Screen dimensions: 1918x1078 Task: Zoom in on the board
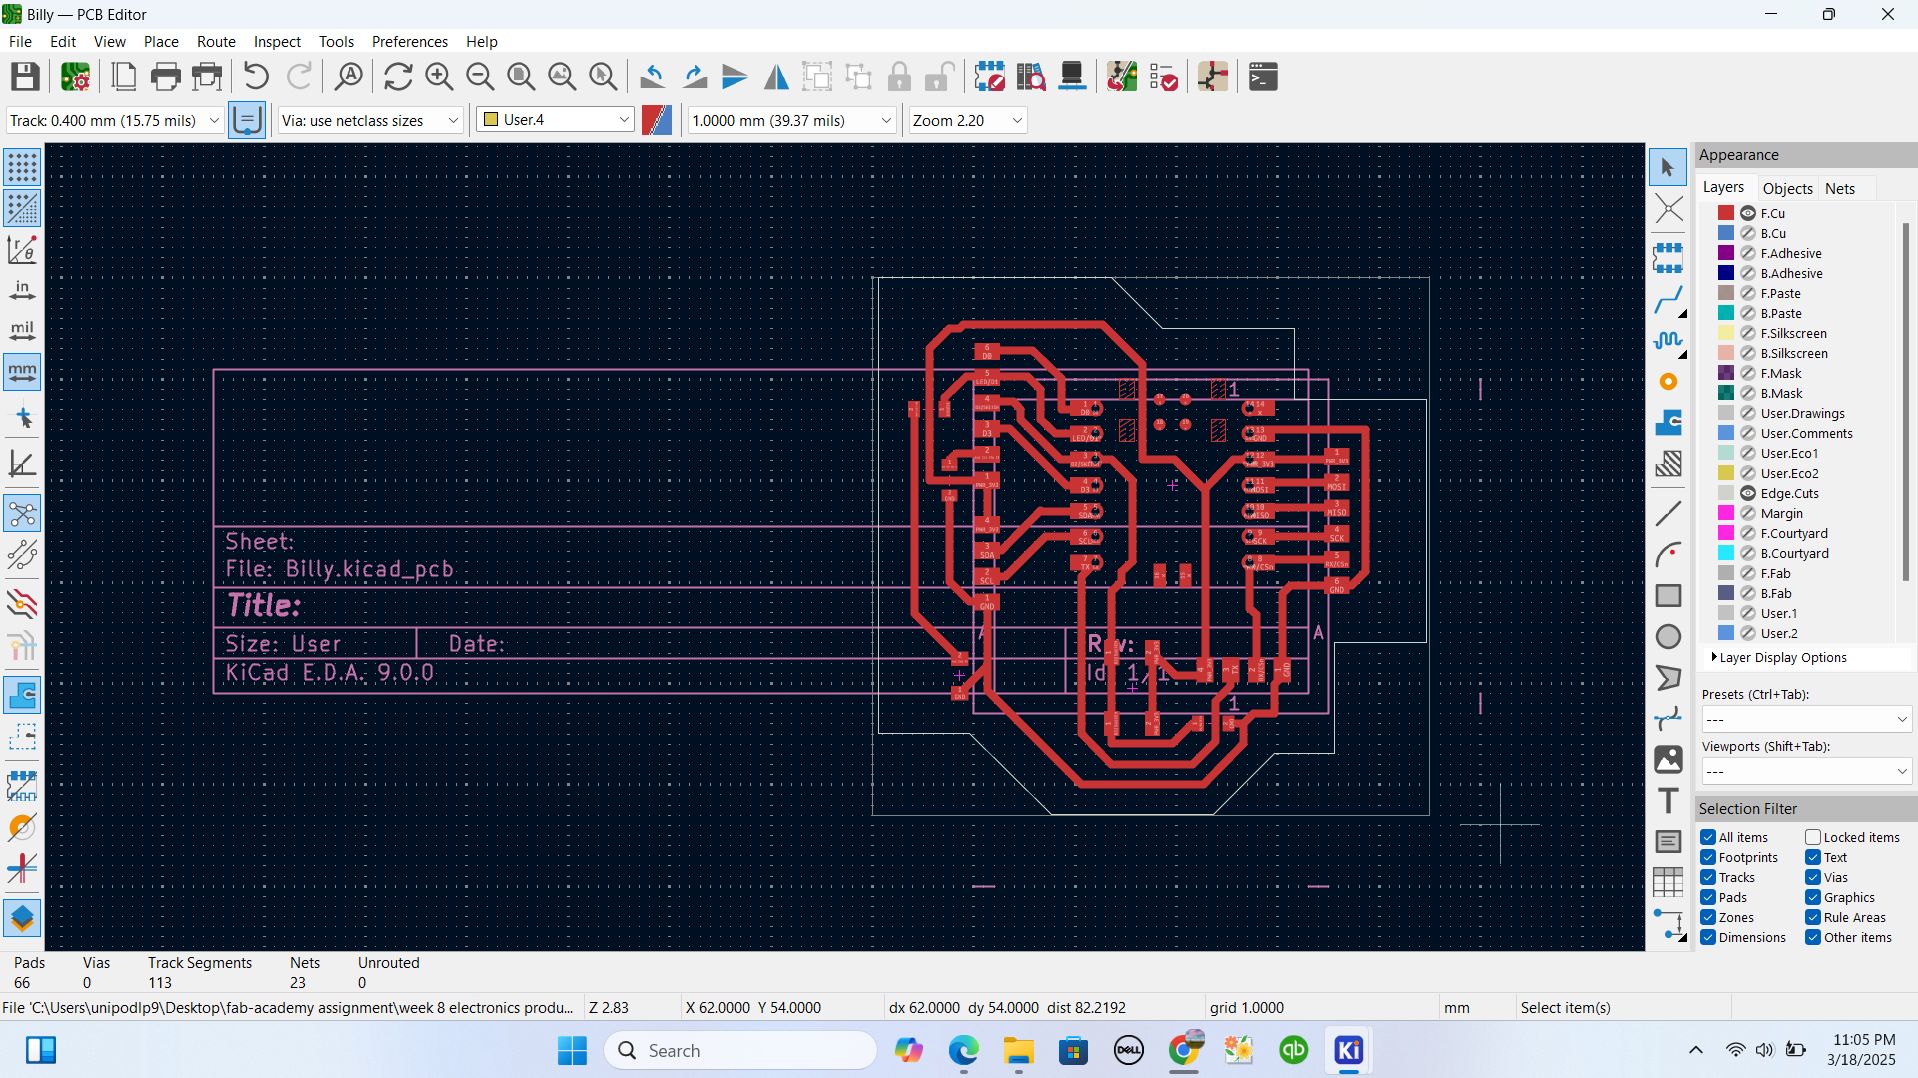[x=439, y=77]
